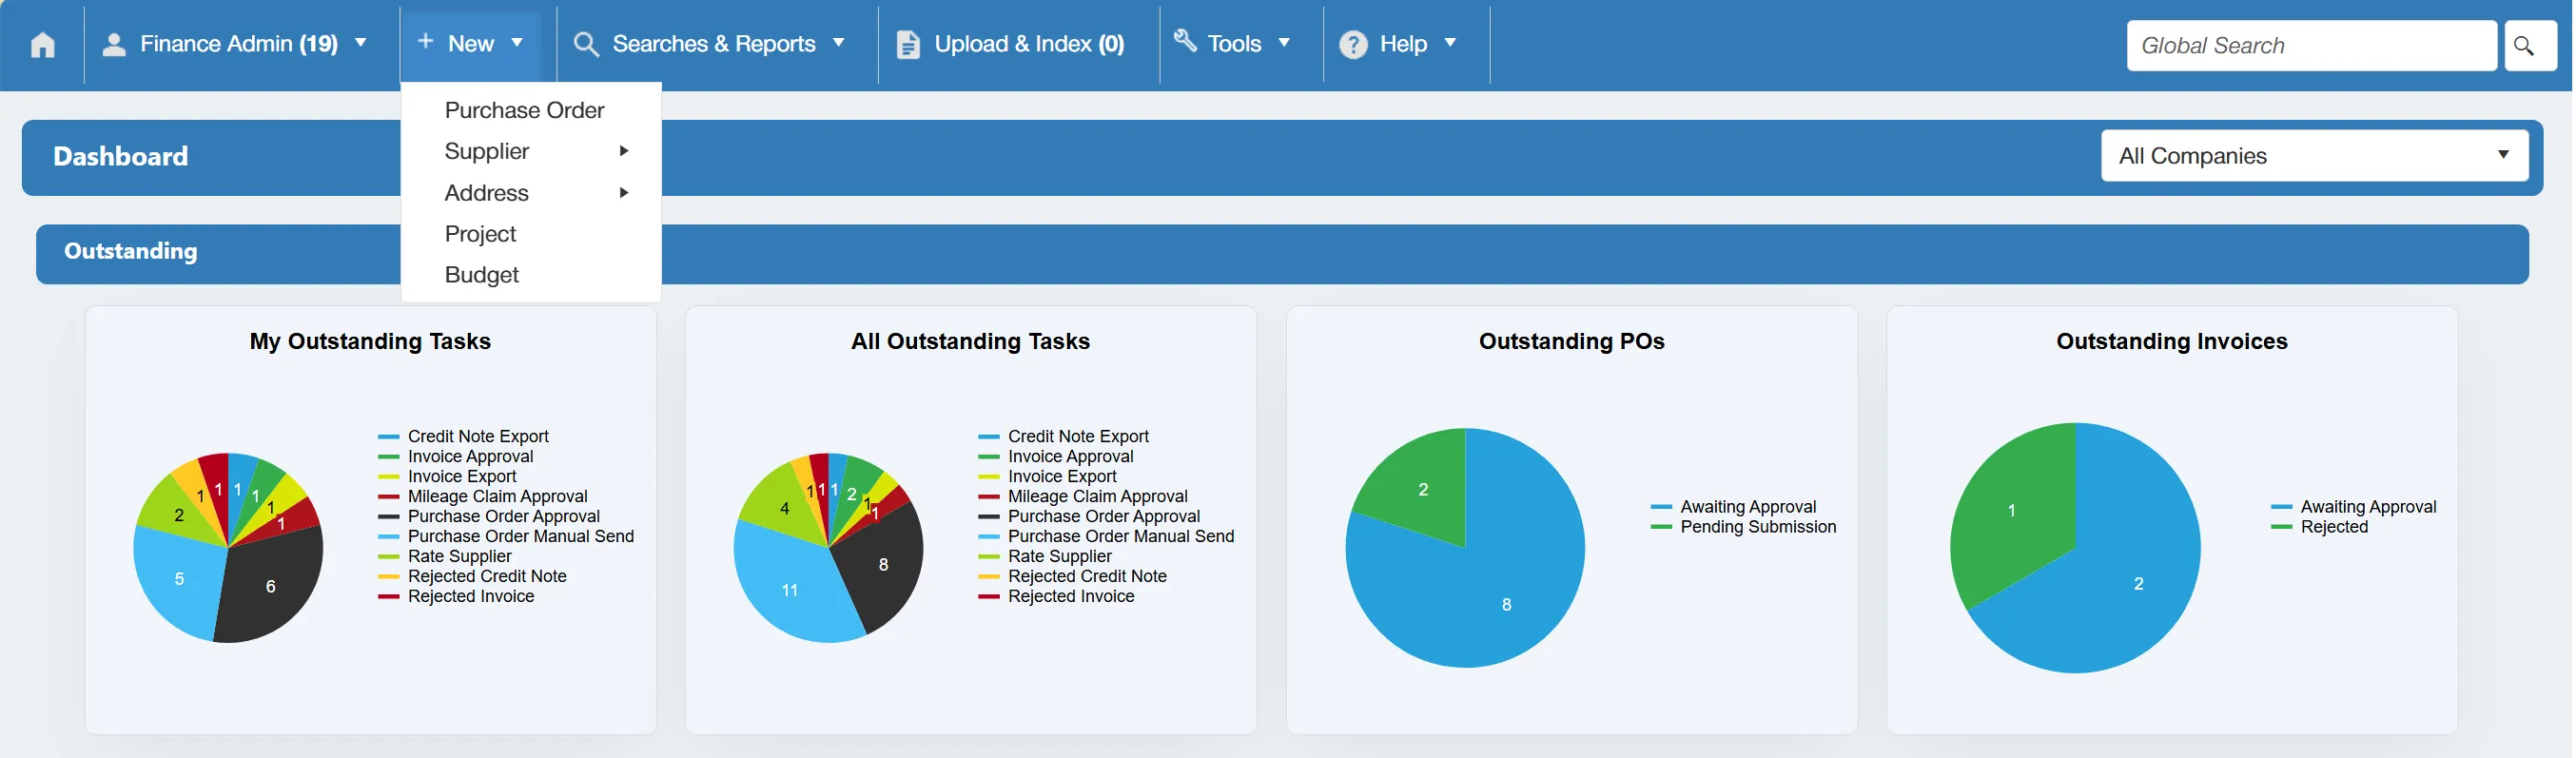This screenshot has height=758, width=2576.
Task: Focus the Global Search input field
Action: pos(2311,46)
